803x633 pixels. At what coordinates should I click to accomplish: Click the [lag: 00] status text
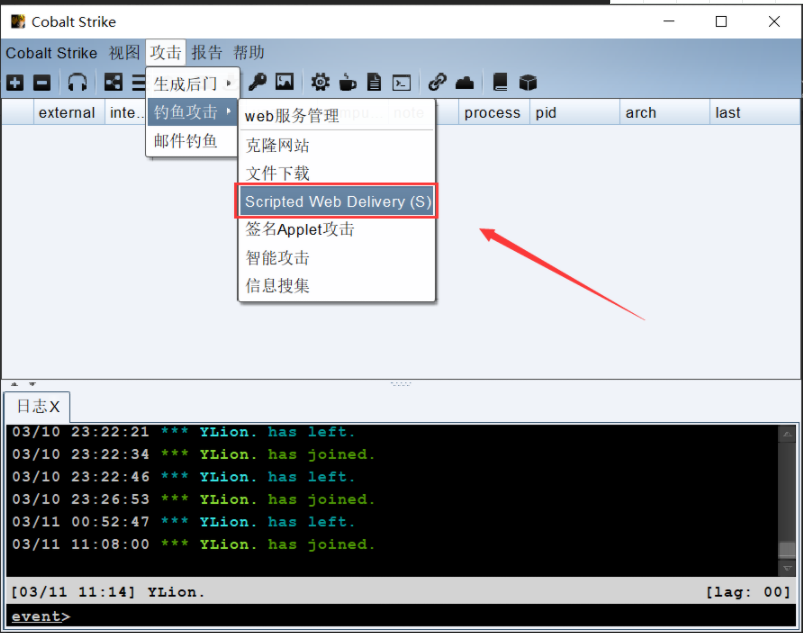pos(748,592)
